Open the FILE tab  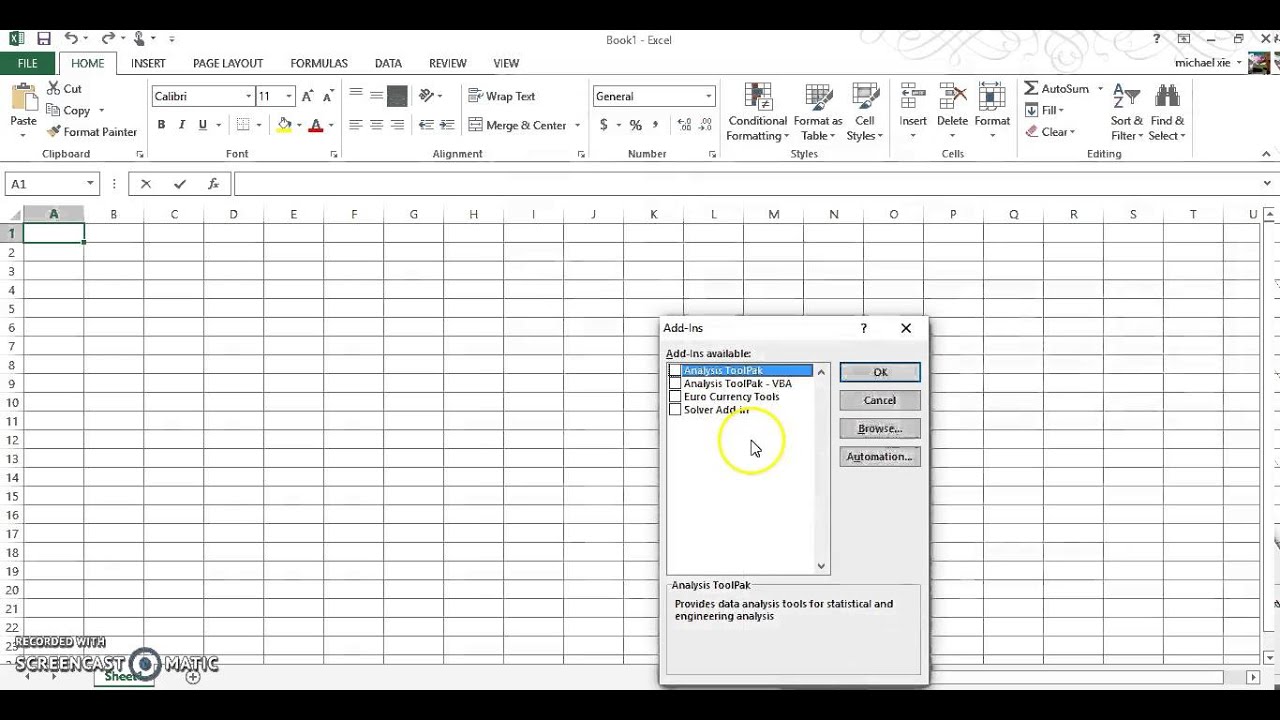28,63
